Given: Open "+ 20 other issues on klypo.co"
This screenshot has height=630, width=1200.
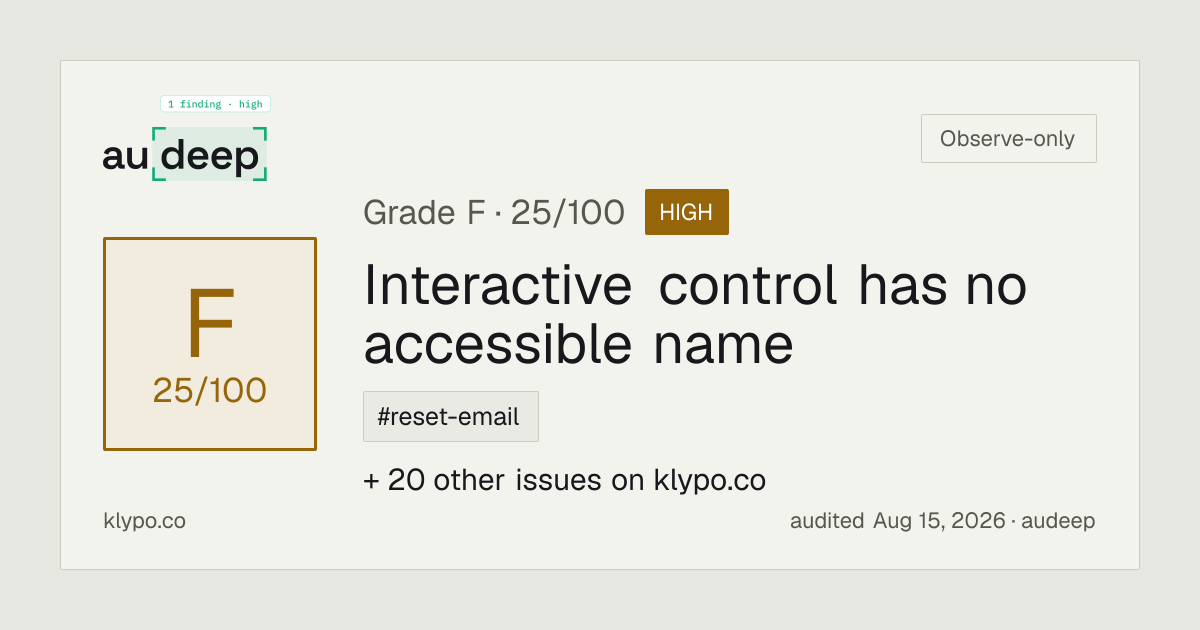Looking at the screenshot, I should 564,480.
